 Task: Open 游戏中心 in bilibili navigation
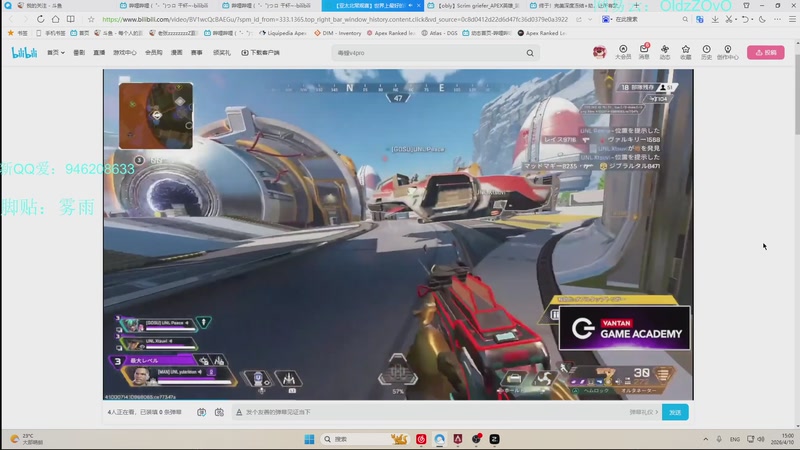pos(124,53)
